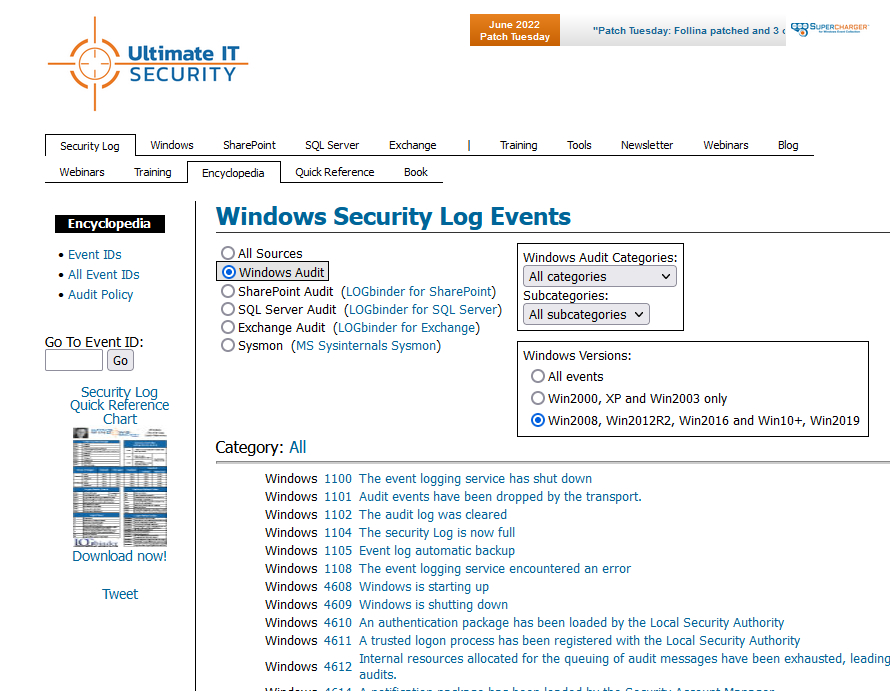
Task: Select the Windows Audit radio button
Action: pos(229,272)
